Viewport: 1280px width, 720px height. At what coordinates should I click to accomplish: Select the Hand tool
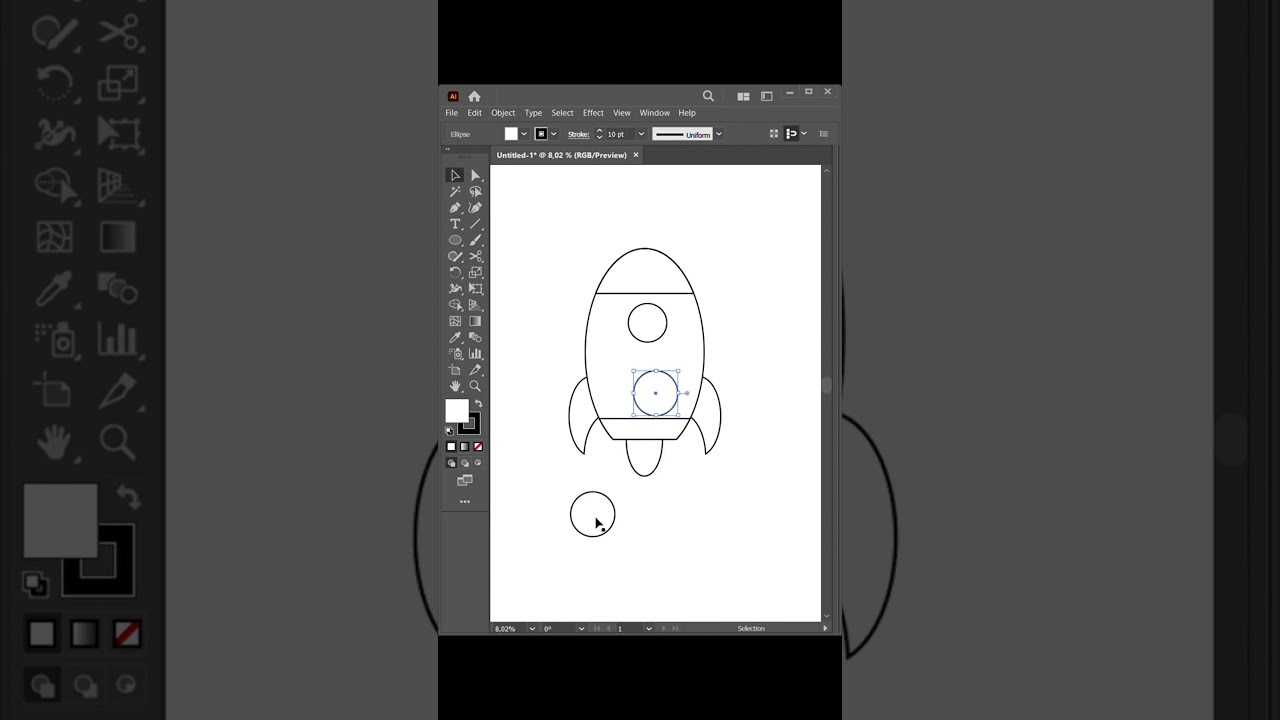tap(455, 386)
